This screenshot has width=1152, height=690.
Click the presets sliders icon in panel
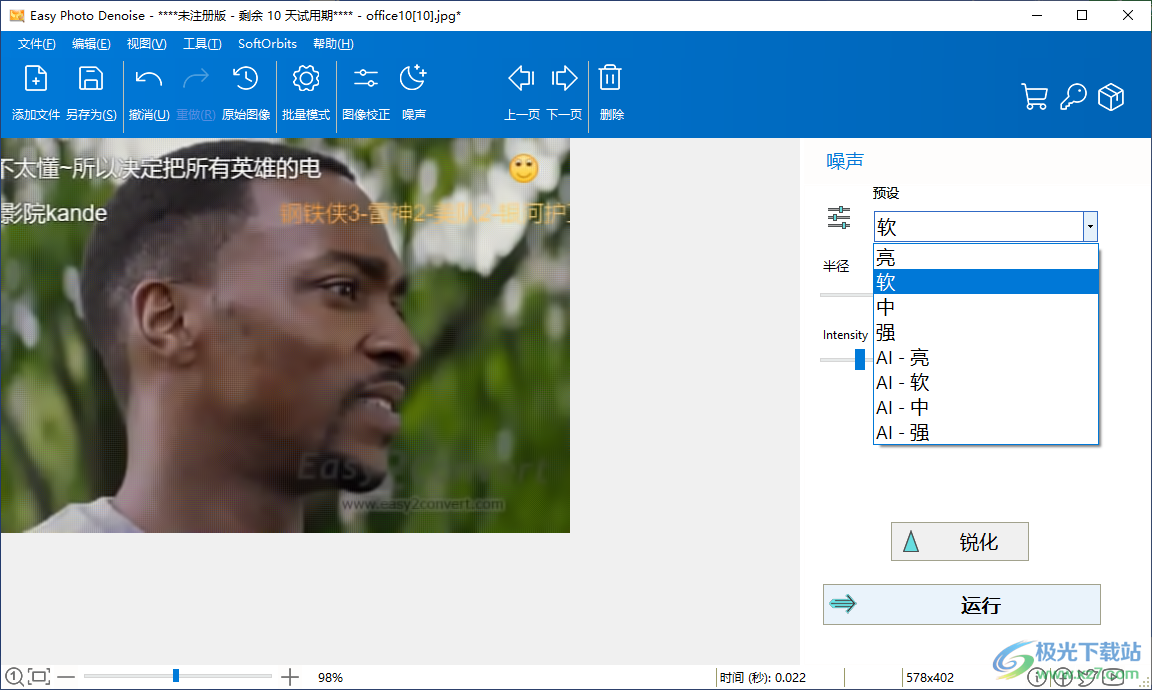(838, 218)
